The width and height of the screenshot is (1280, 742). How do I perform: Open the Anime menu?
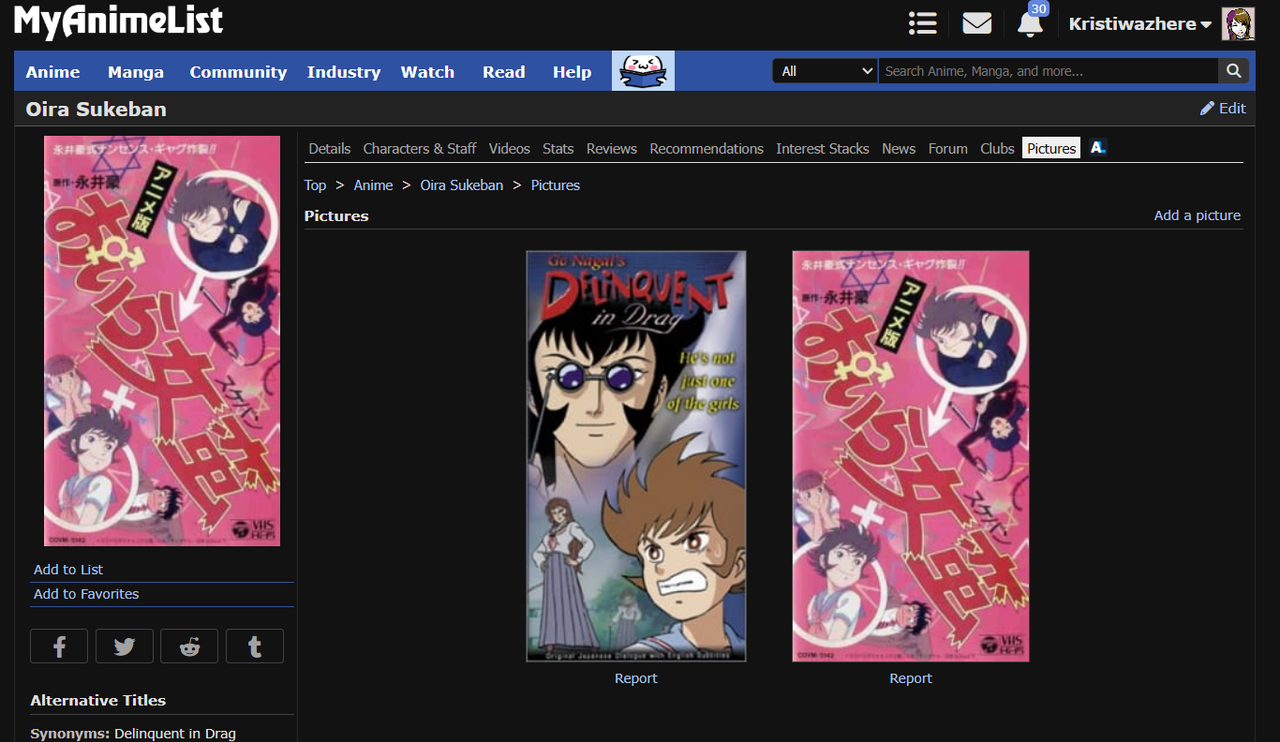53,72
